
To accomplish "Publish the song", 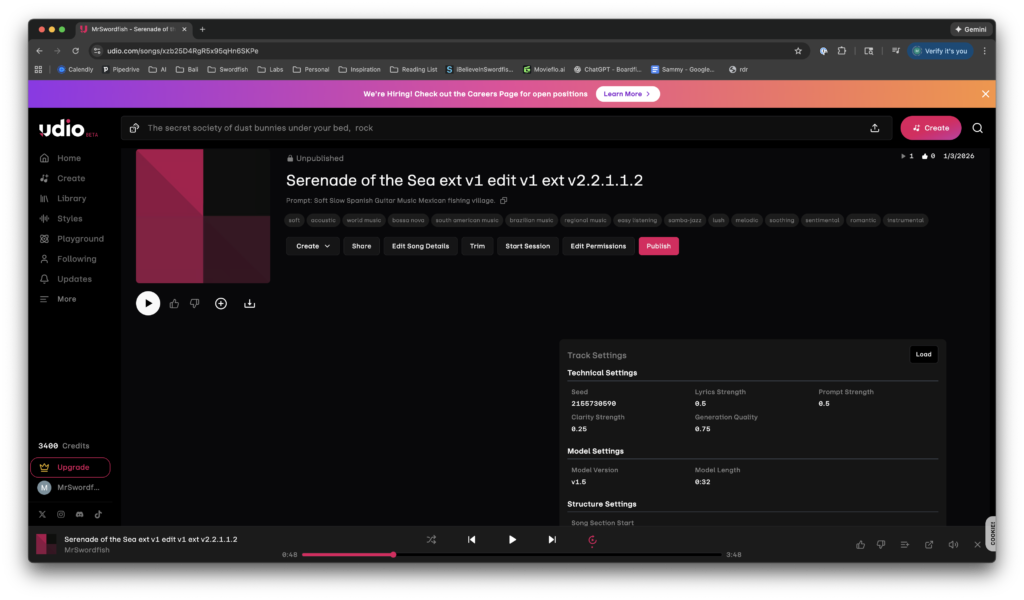I will click(658, 245).
